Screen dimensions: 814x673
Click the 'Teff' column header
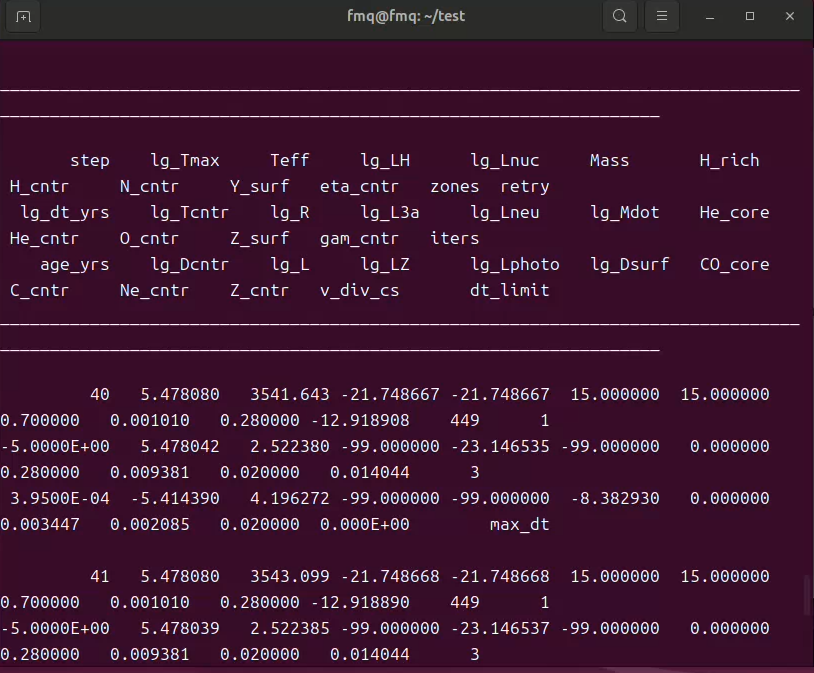(290, 160)
